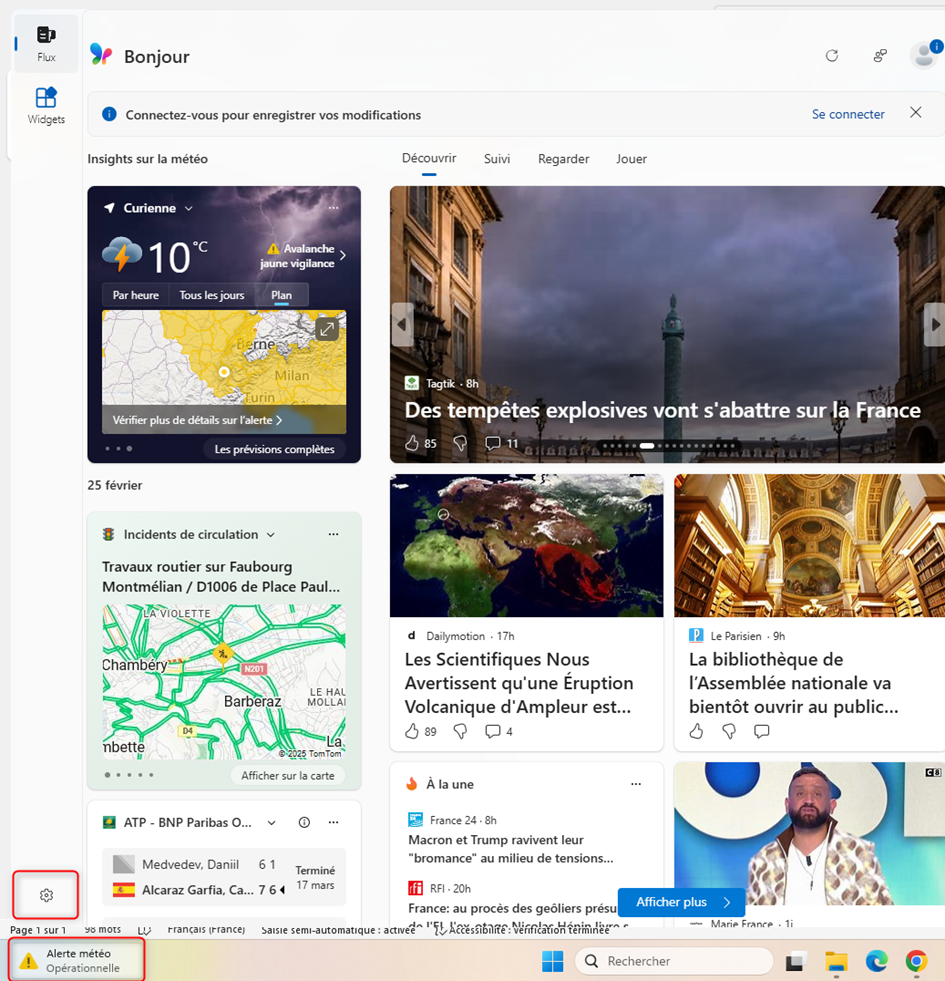Screen dimensions: 945x981
Task: Dislike the volcanic eruption article
Action: click(460, 731)
